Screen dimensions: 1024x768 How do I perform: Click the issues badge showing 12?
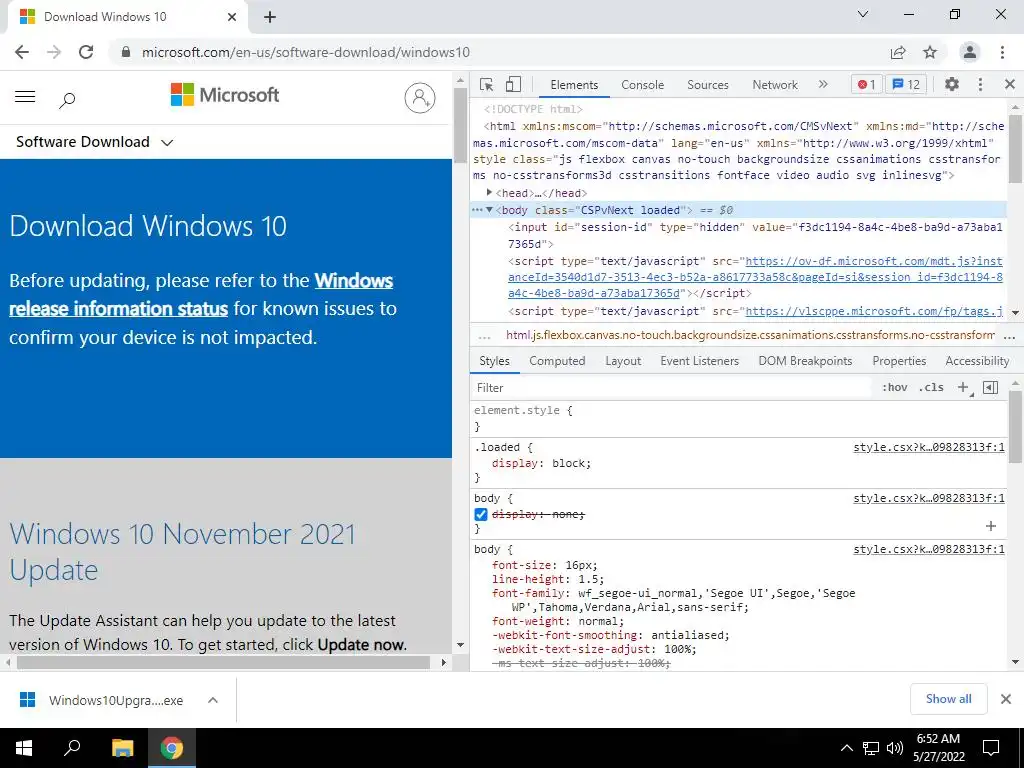pos(906,84)
